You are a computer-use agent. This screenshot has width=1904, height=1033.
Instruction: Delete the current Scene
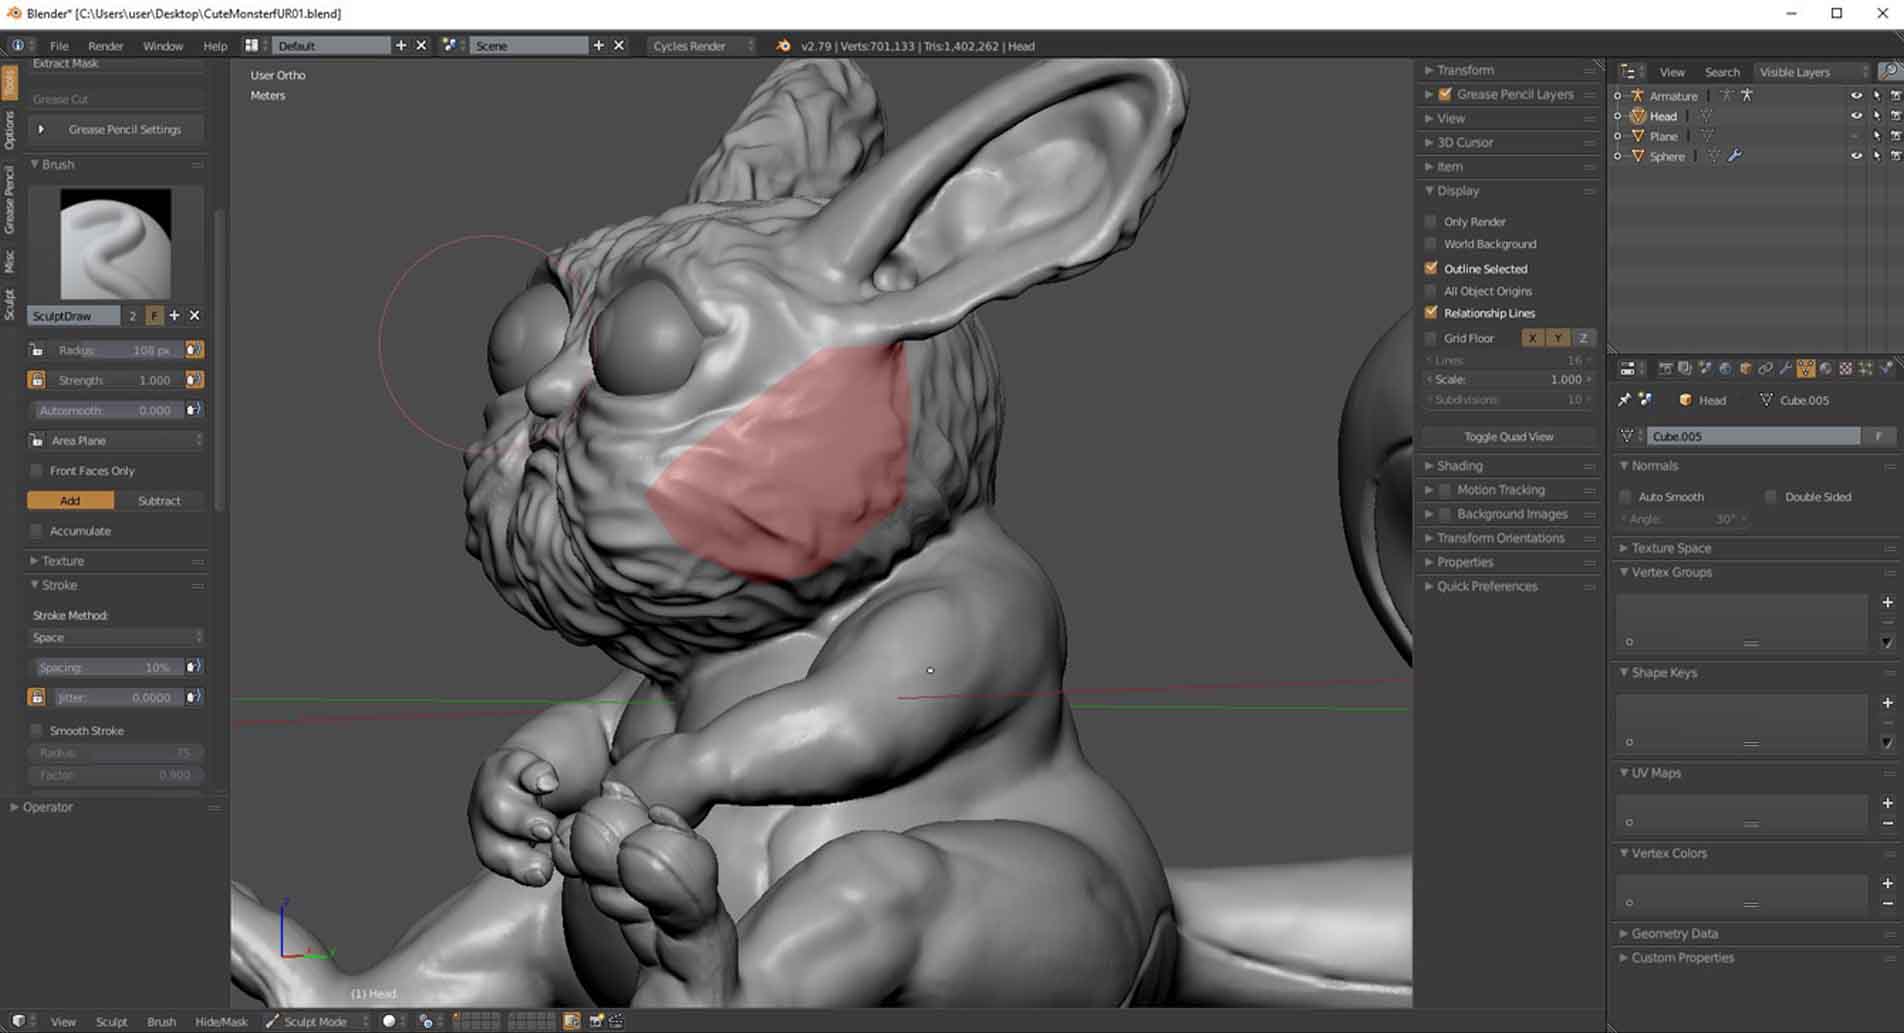click(x=619, y=45)
